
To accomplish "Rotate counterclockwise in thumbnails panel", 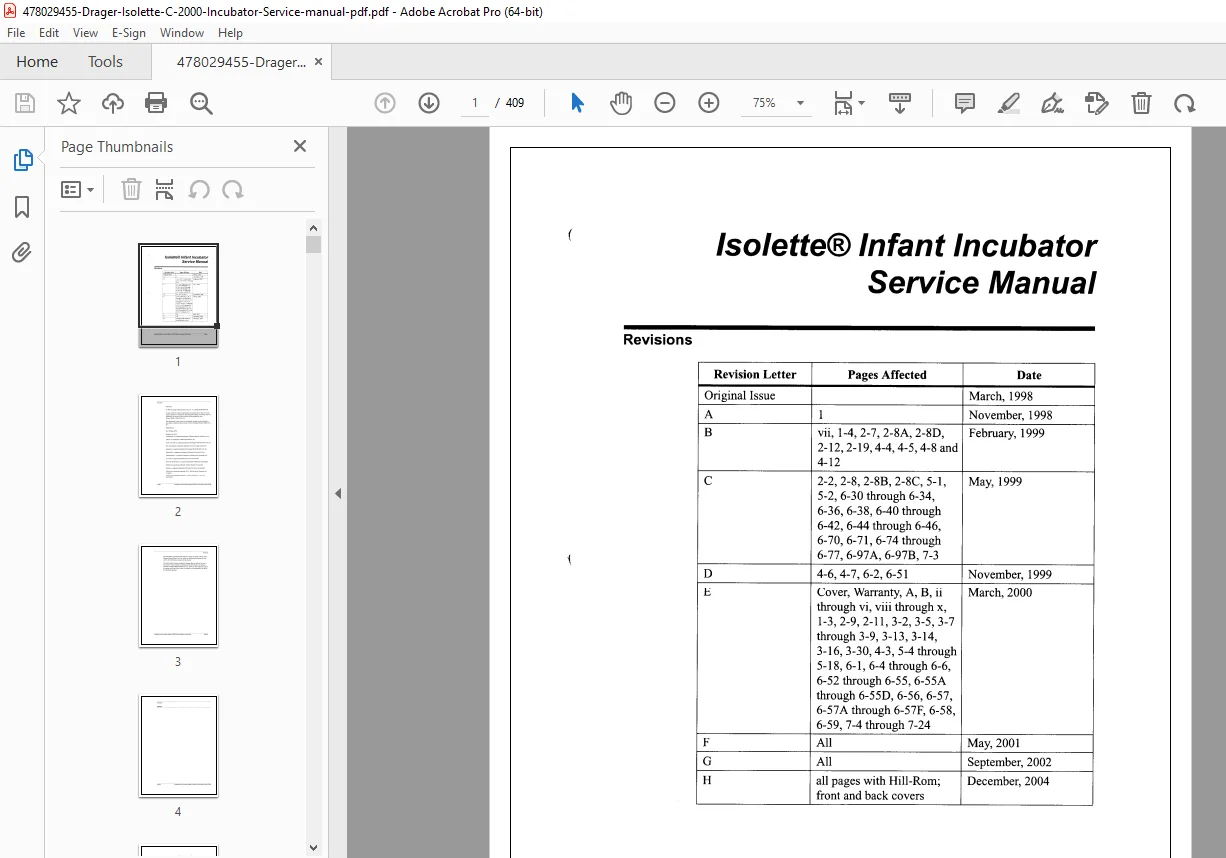I will click(199, 189).
